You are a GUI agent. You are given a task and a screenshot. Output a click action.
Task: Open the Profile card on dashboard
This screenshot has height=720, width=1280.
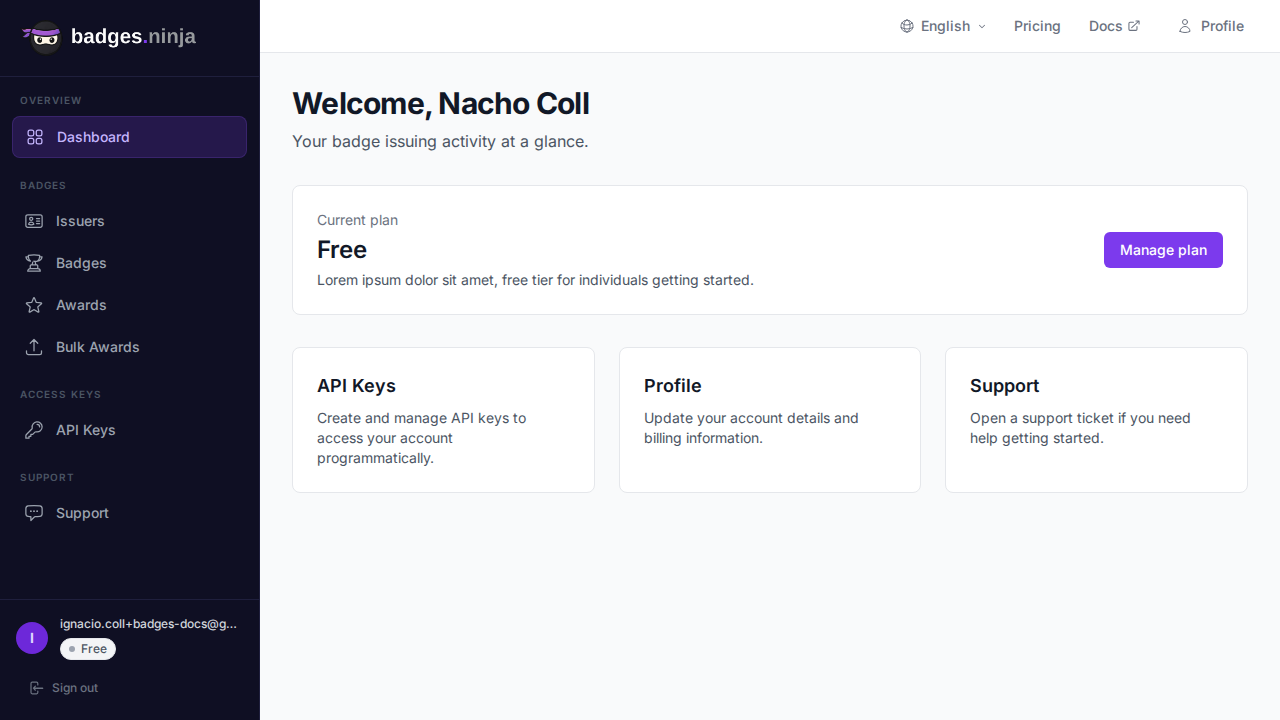pos(769,420)
